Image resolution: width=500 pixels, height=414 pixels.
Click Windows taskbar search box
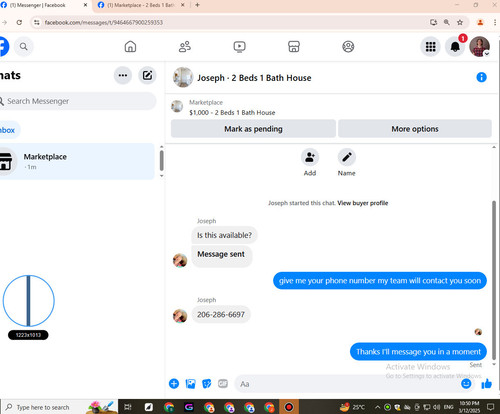coord(60,407)
